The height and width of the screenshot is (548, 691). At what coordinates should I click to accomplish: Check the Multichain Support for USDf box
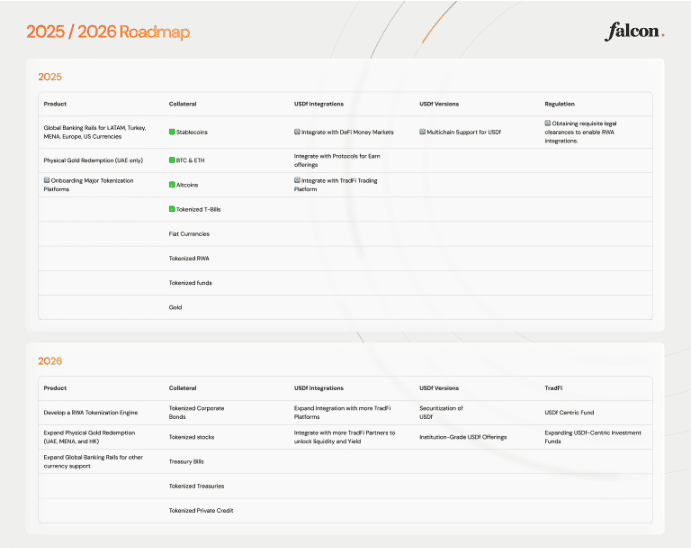pos(423,132)
